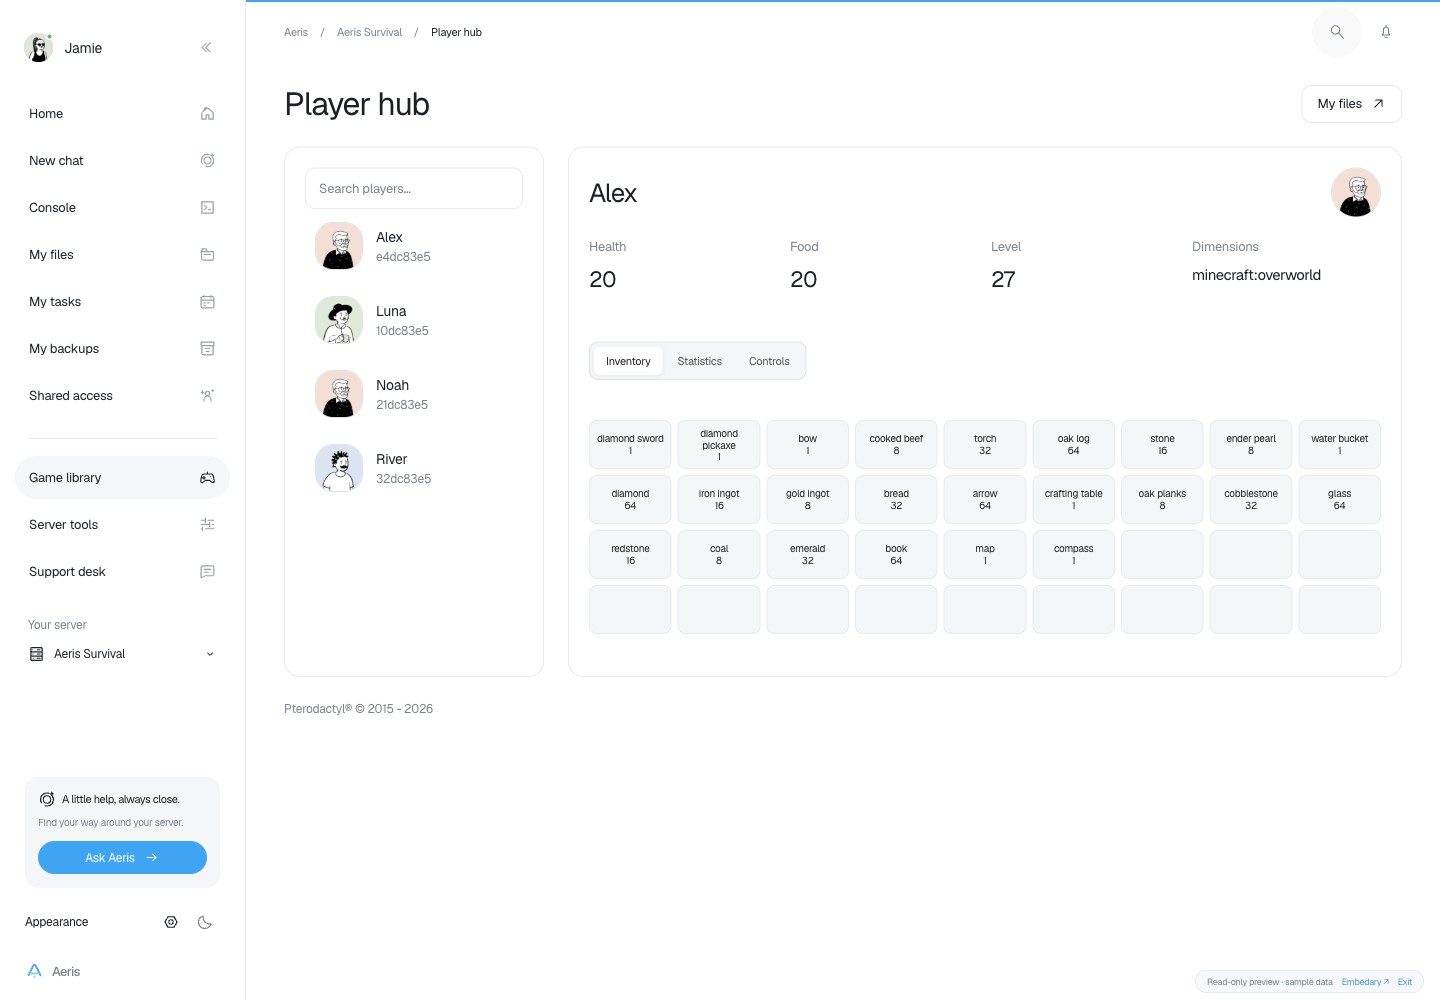
Task: Click the My files folder icon in the sidebar
Action: pos(207,254)
